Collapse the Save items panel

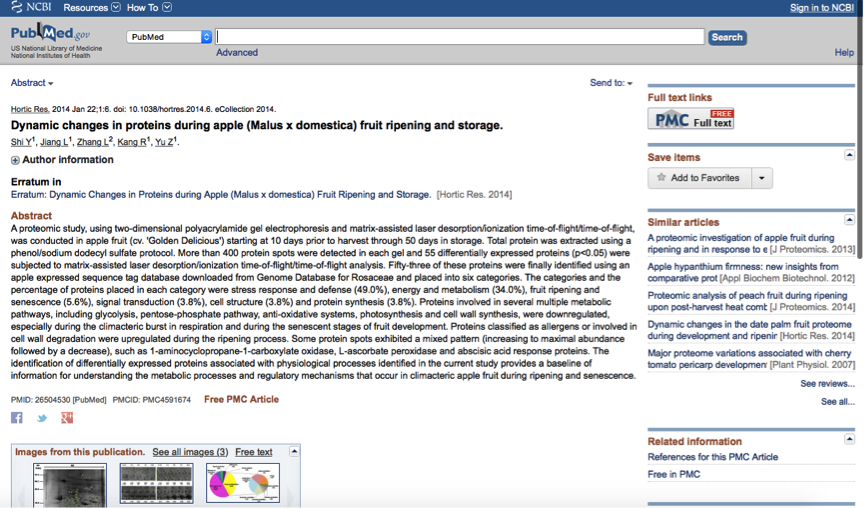[x=849, y=155]
